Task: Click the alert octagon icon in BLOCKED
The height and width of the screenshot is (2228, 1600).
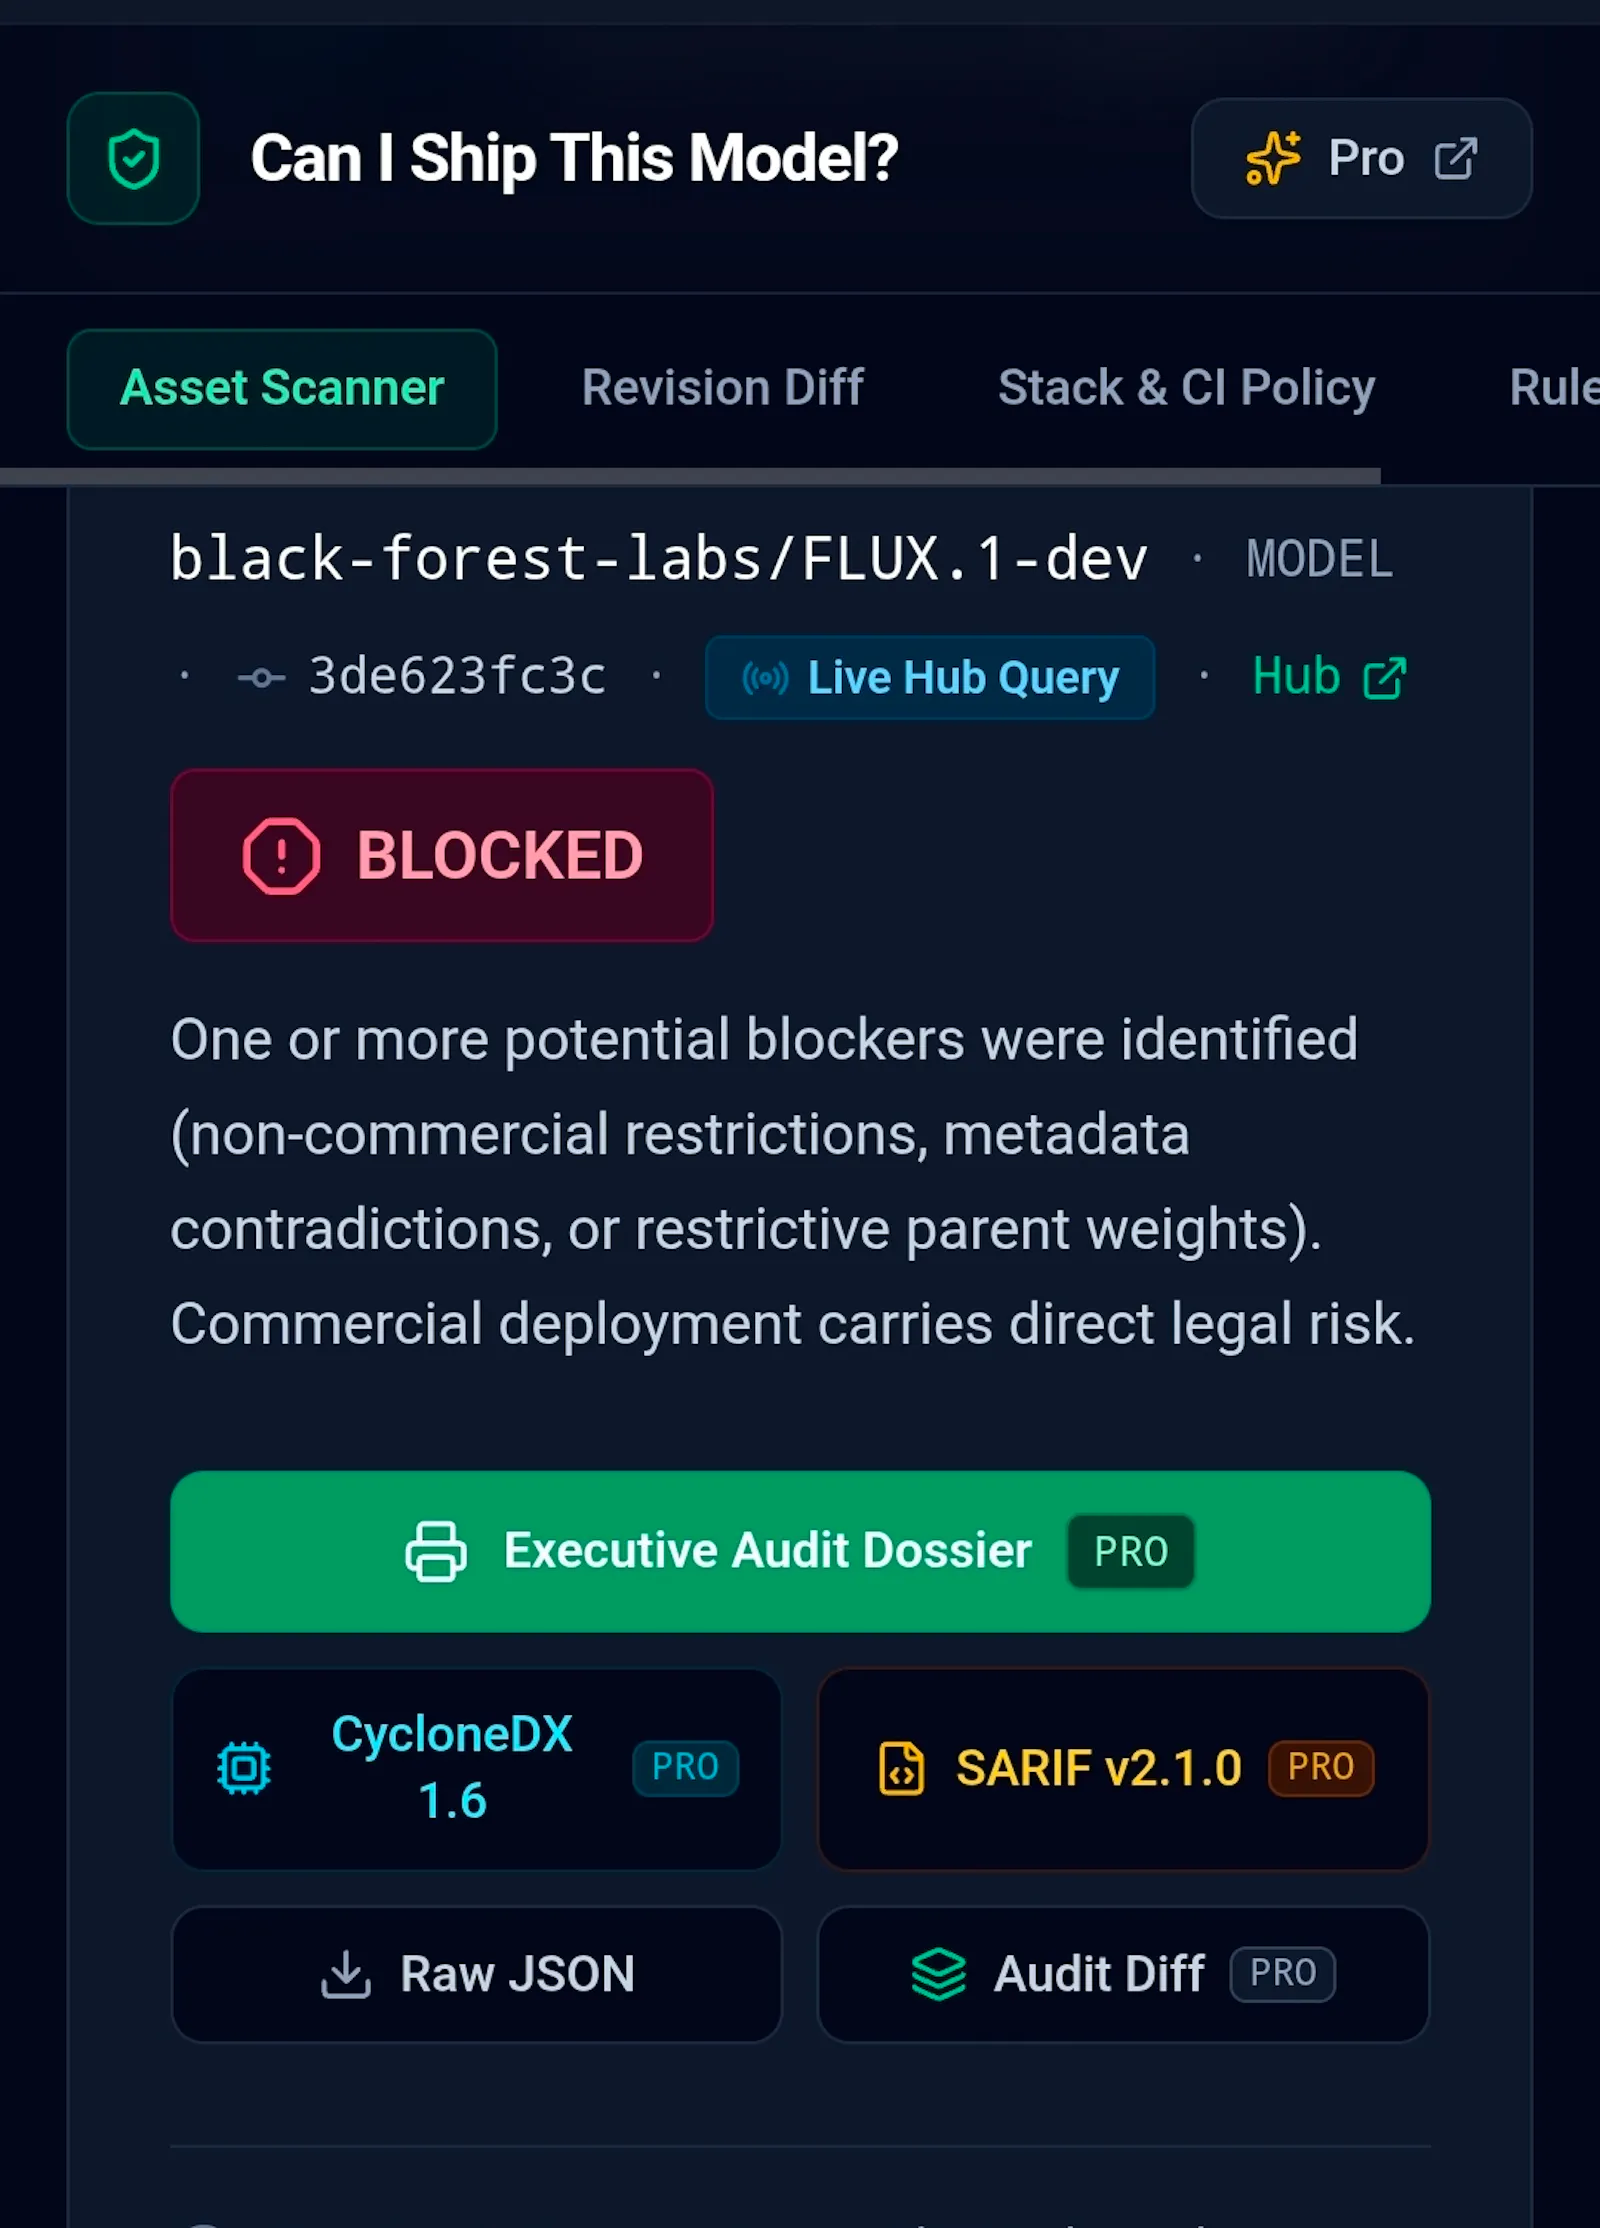Action: click(281, 856)
